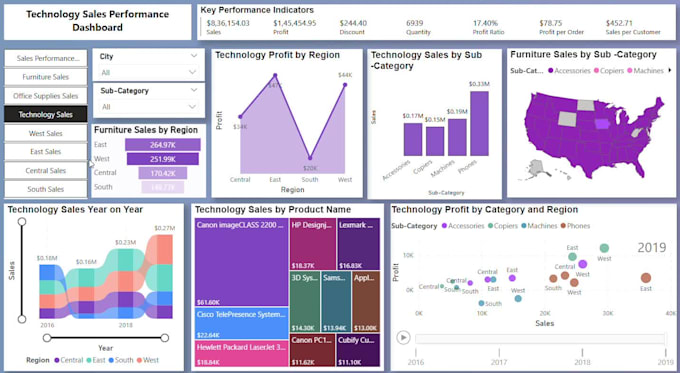Image resolution: width=680 pixels, height=373 pixels.
Task: Select the Technology Sales navigation button
Action: pos(46,115)
